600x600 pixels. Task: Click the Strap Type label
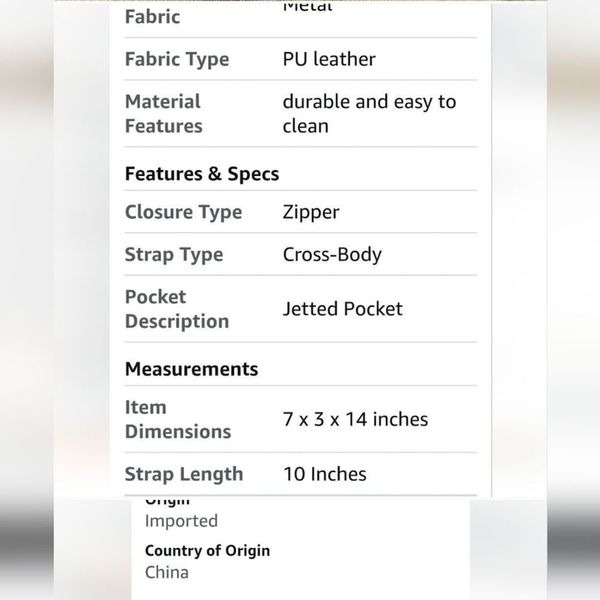coord(174,255)
